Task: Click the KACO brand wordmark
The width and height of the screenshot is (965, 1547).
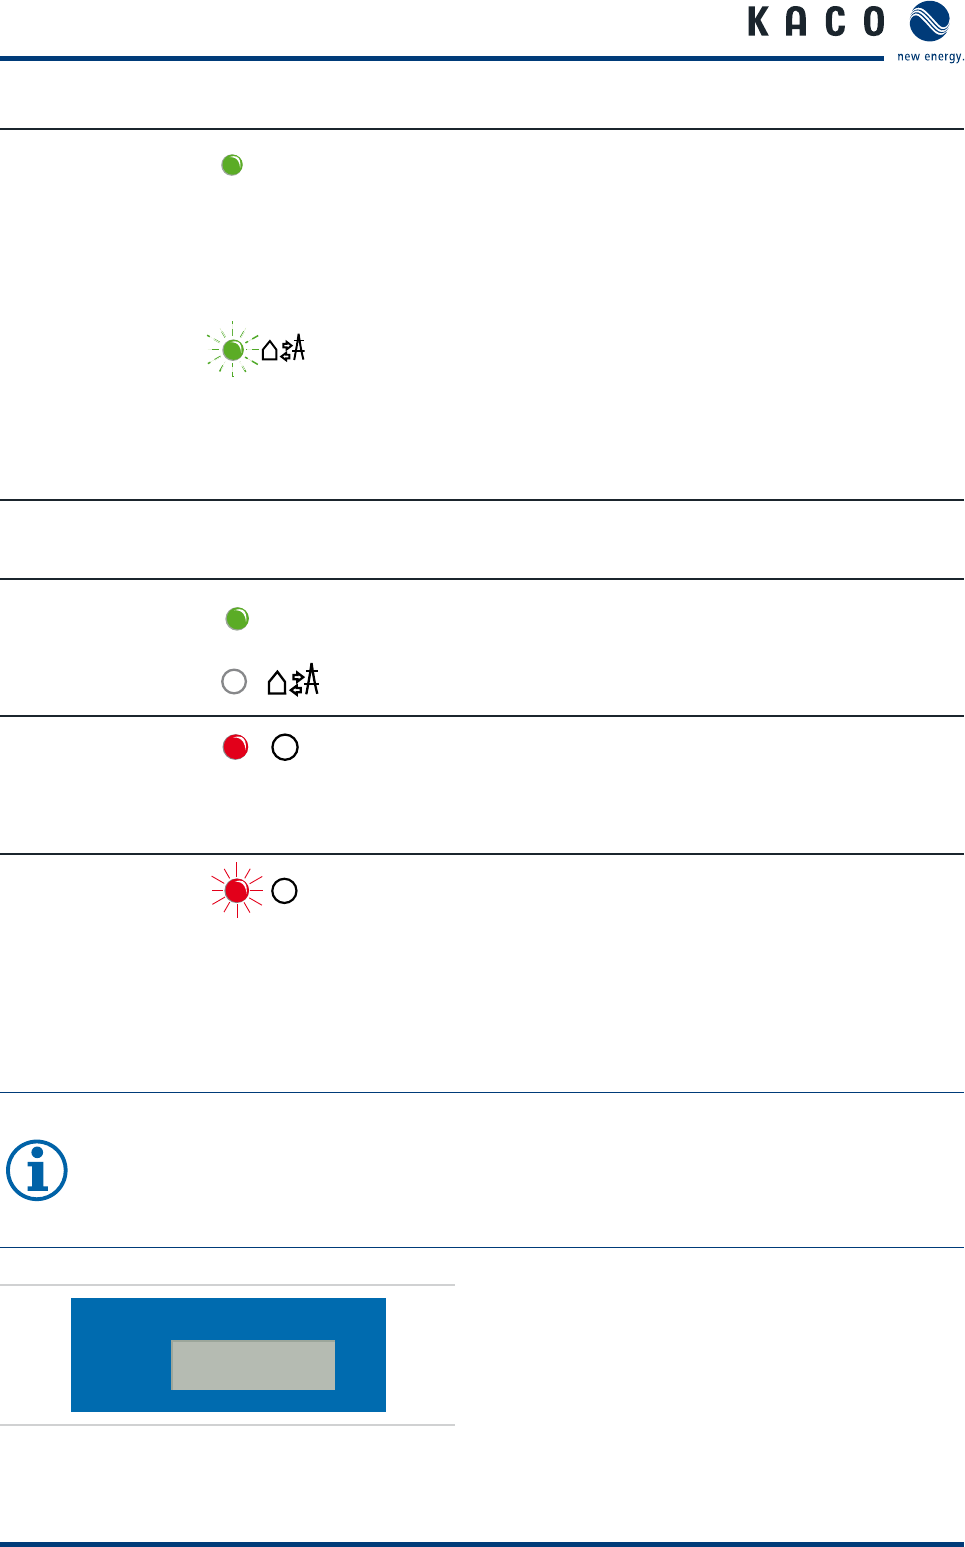Action: coord(816,21)
